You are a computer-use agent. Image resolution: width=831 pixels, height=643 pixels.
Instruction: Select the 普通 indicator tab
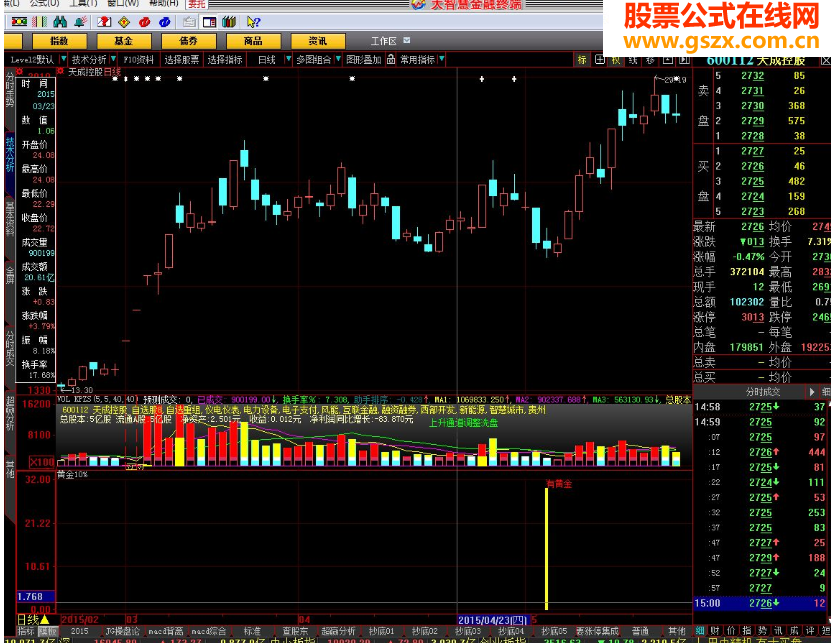click(x=640, y=631)
